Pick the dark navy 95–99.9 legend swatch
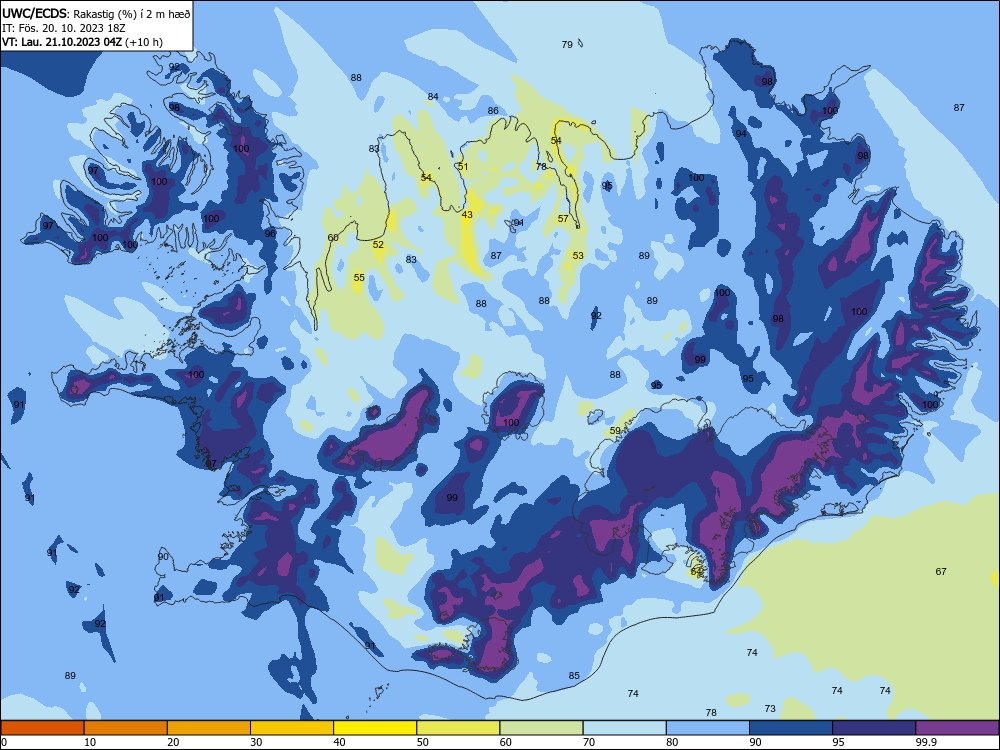The width and height of the screenshot is (1000, 750). pos(874,728)
